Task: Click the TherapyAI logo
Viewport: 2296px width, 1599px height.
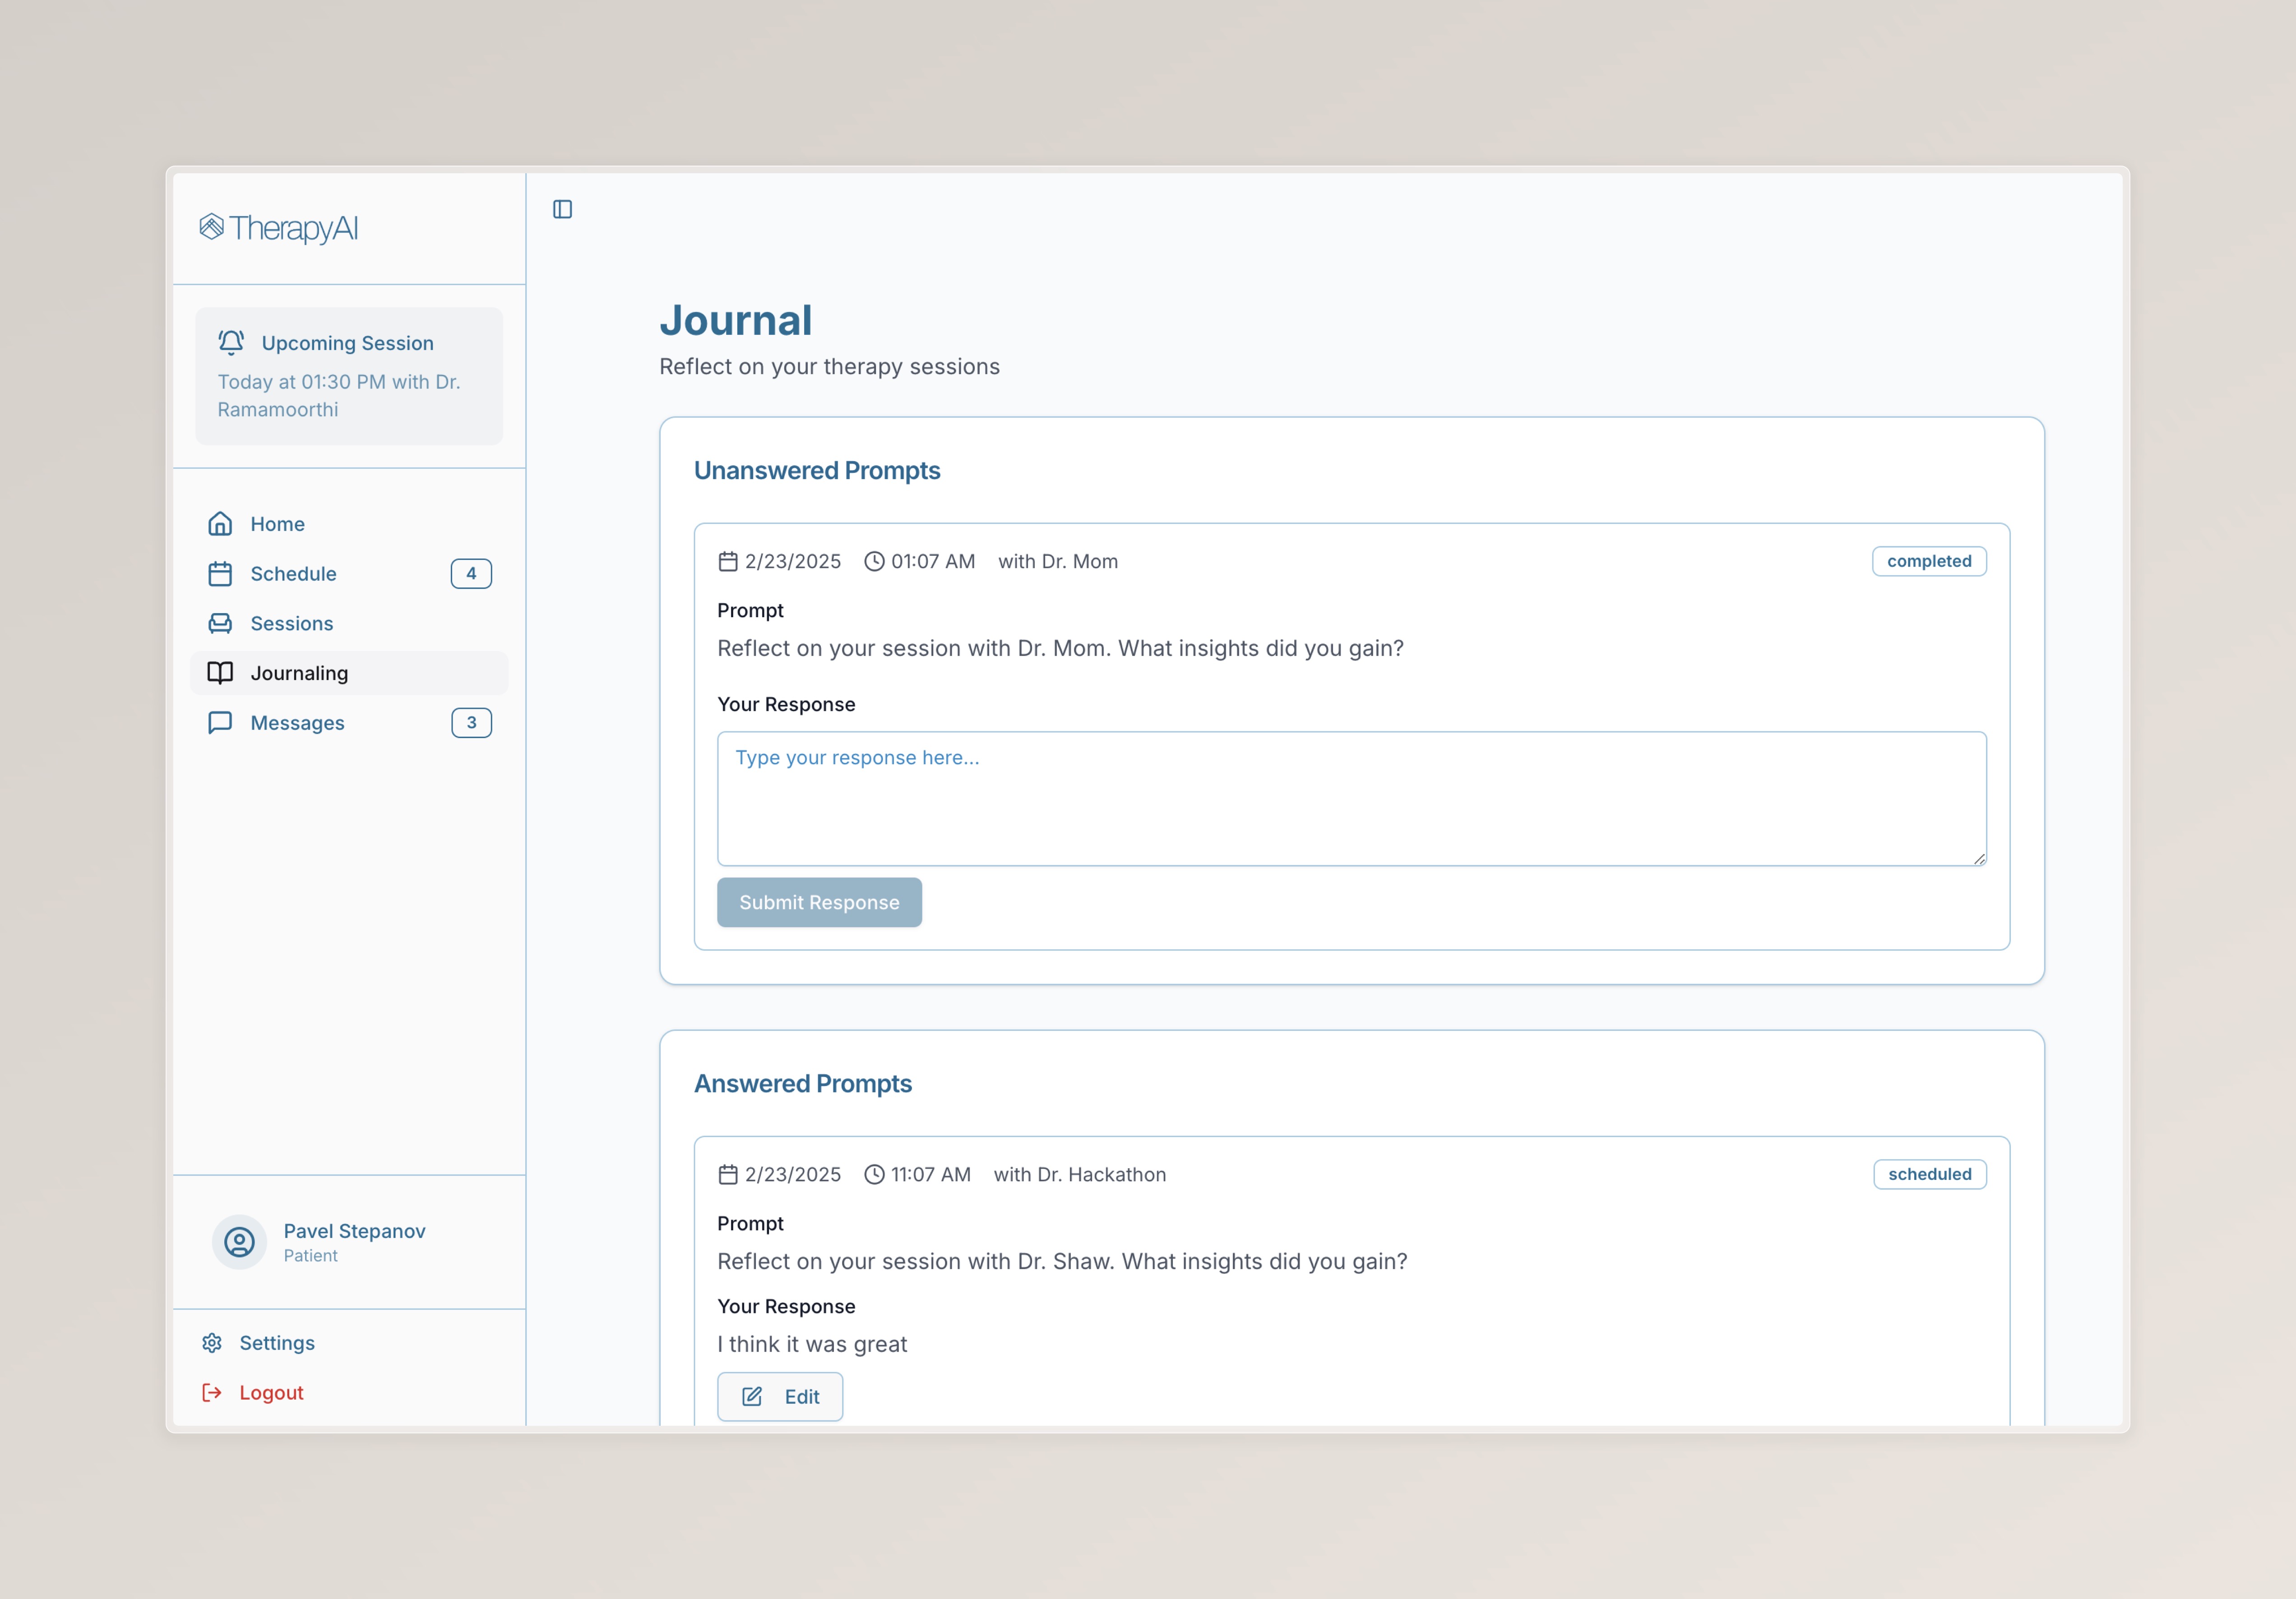Action: pos(279,228)
